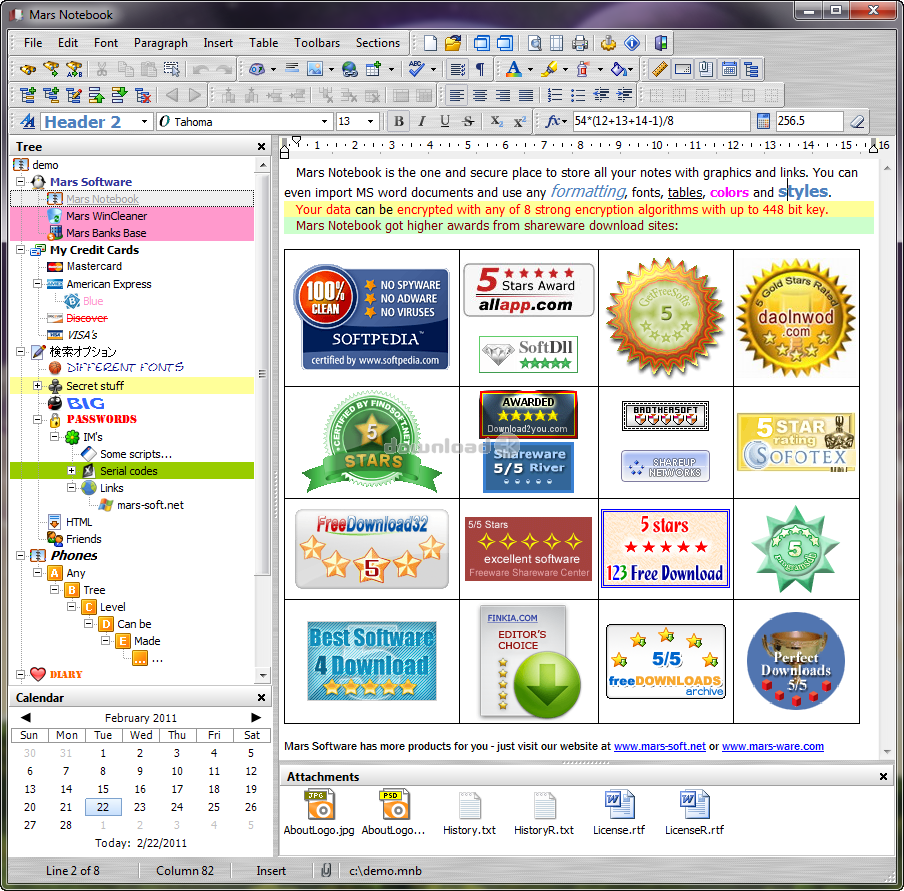Toggle Bold formatting button
Screen dimensions: 904x891
click(x=398, y=121)
